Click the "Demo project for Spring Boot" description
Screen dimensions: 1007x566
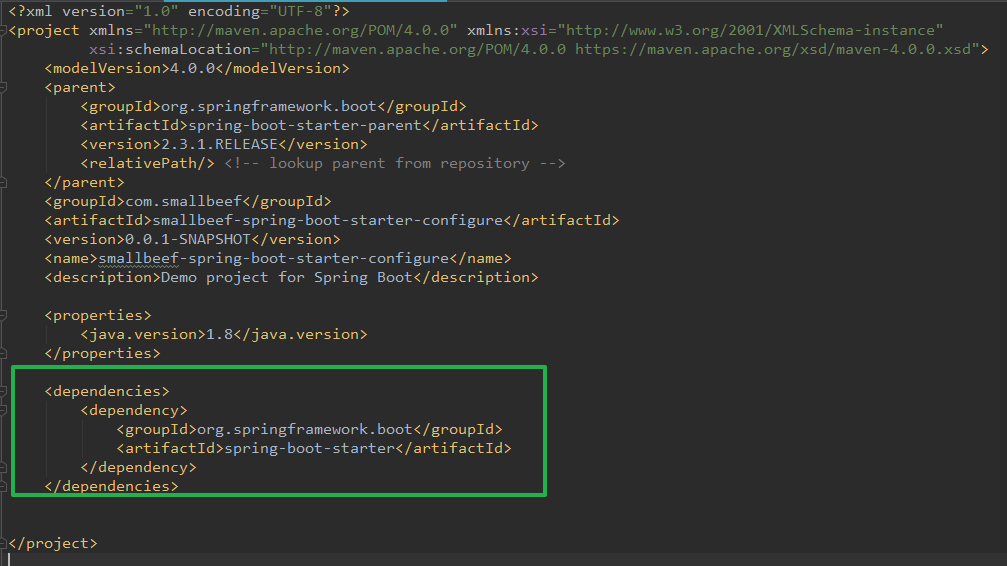click(x=287, y=278)
